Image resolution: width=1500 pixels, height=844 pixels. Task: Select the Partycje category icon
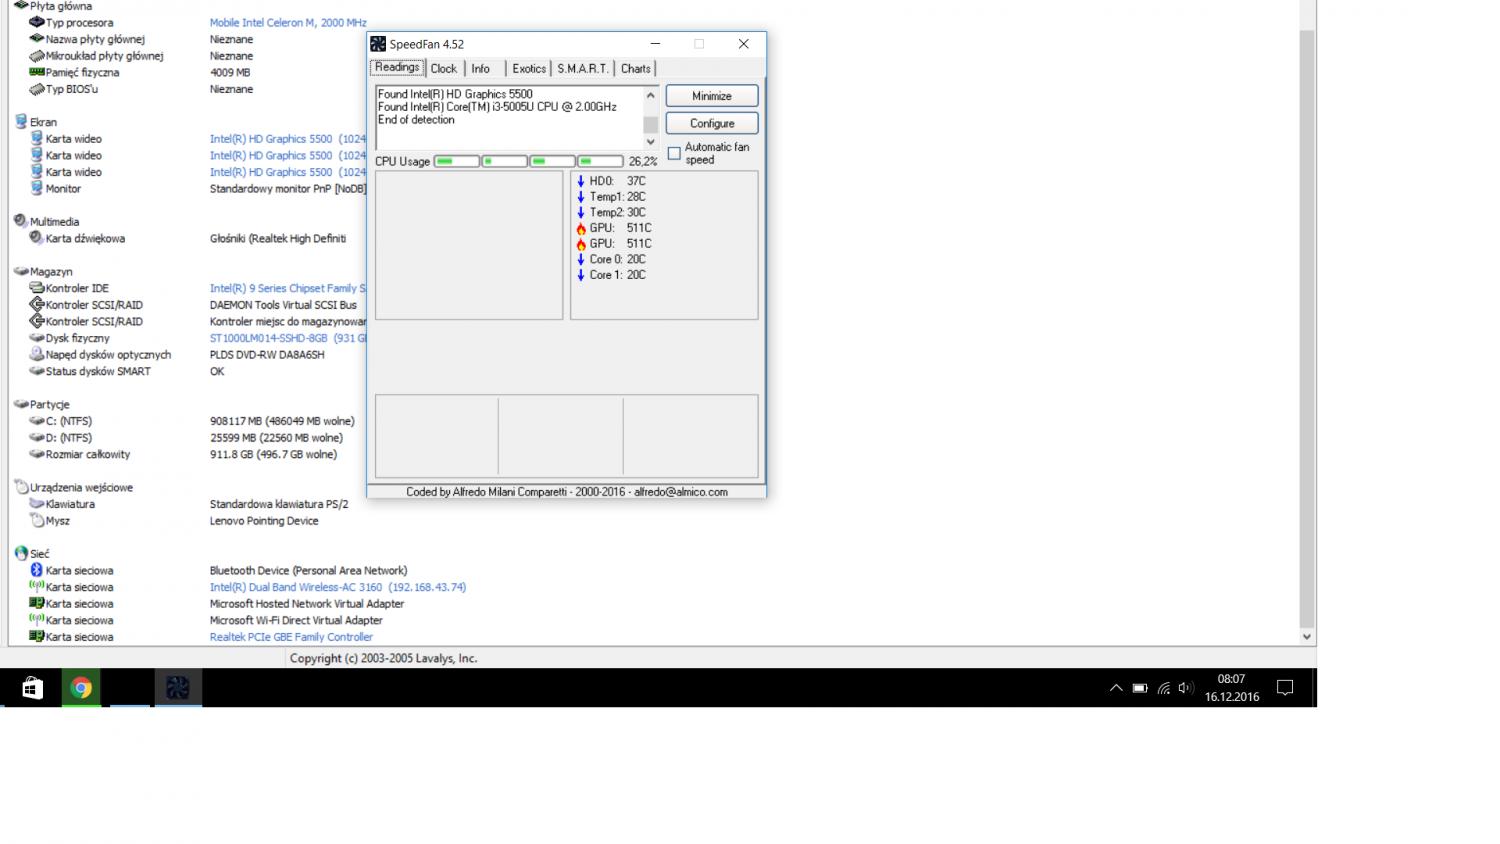[x=21, y=404]
